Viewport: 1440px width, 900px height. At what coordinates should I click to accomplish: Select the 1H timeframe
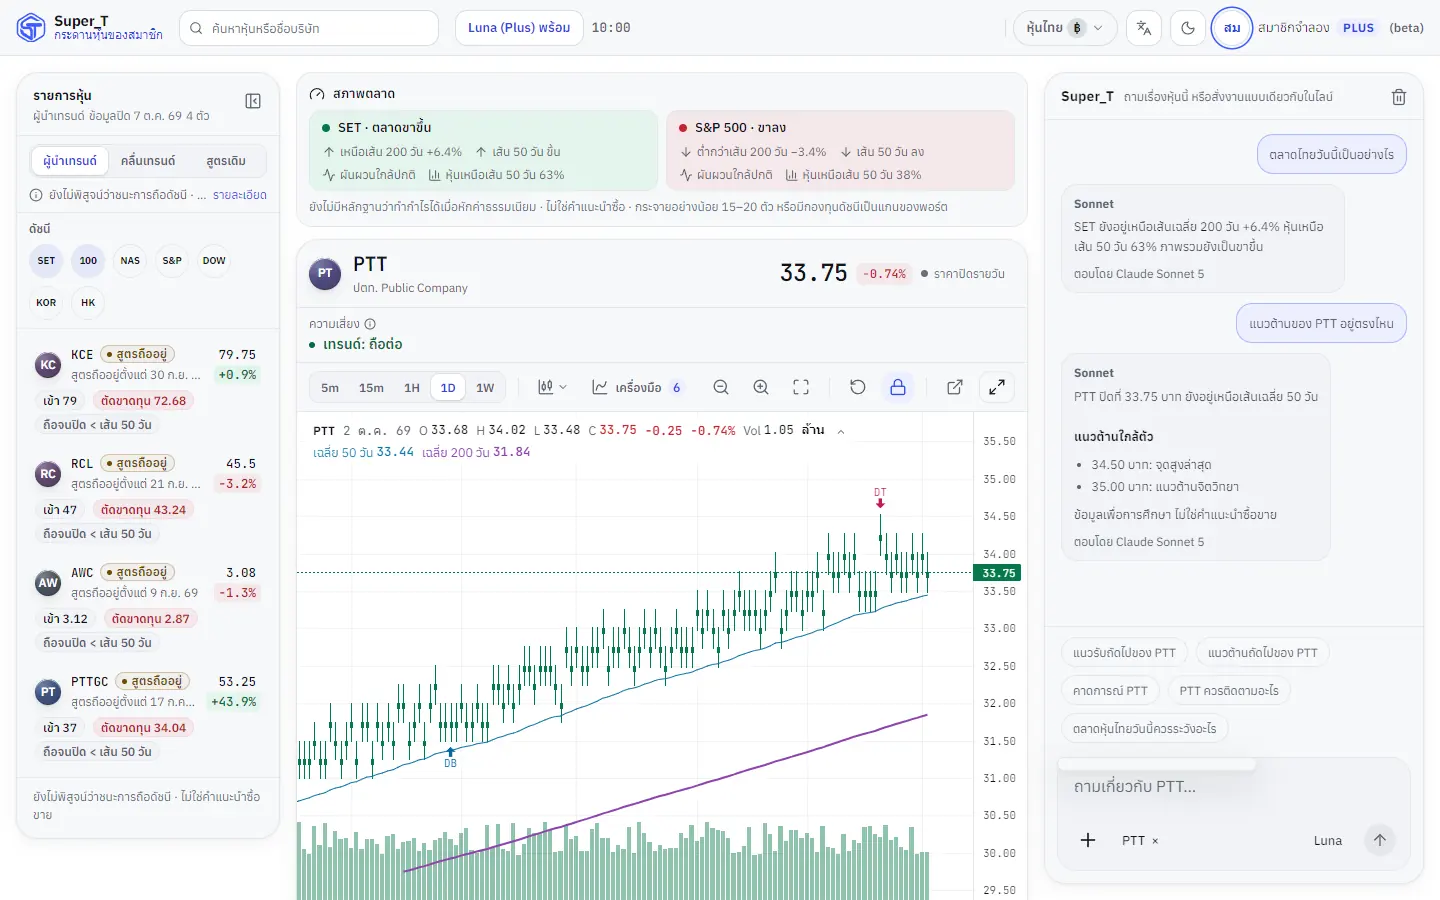[x=412, y=388]
